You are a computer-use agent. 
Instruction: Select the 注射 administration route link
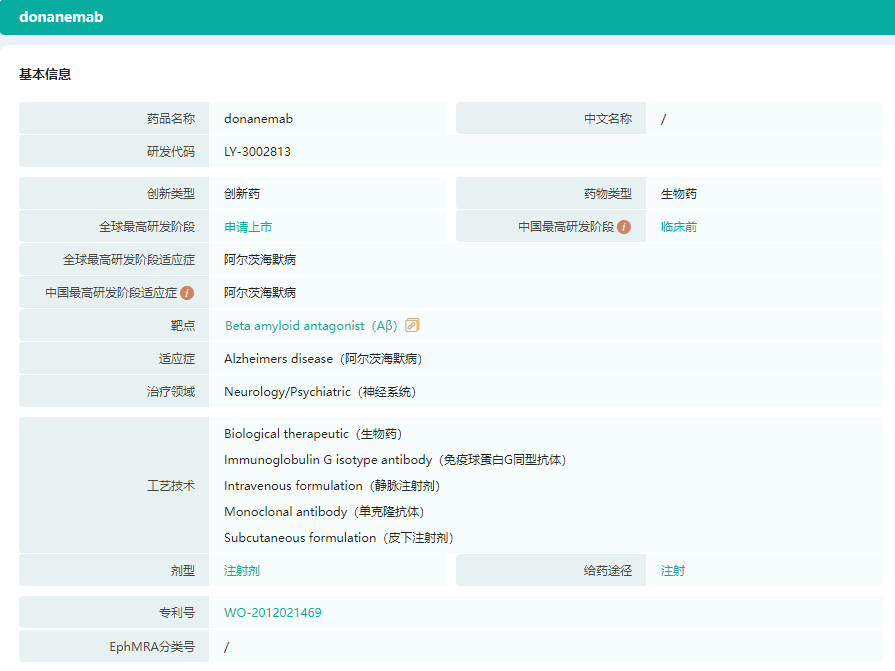[x=673, y=571]
